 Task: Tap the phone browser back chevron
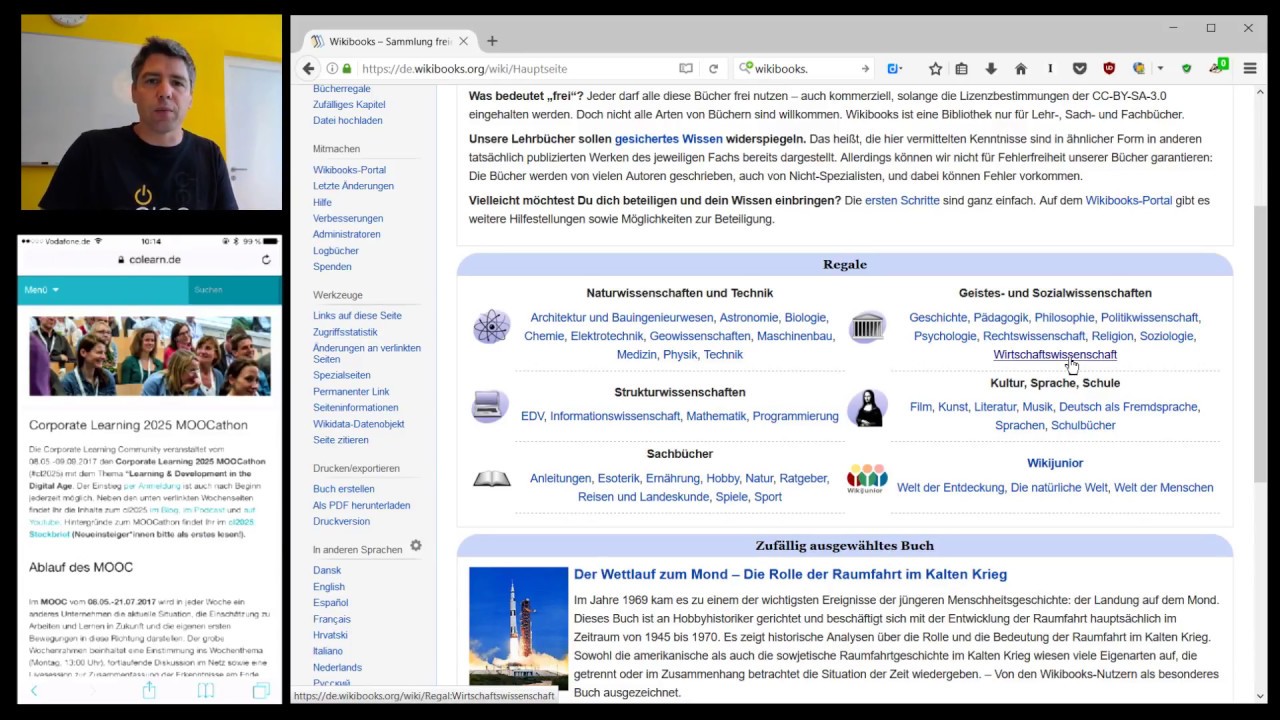(x=34, y=690)
